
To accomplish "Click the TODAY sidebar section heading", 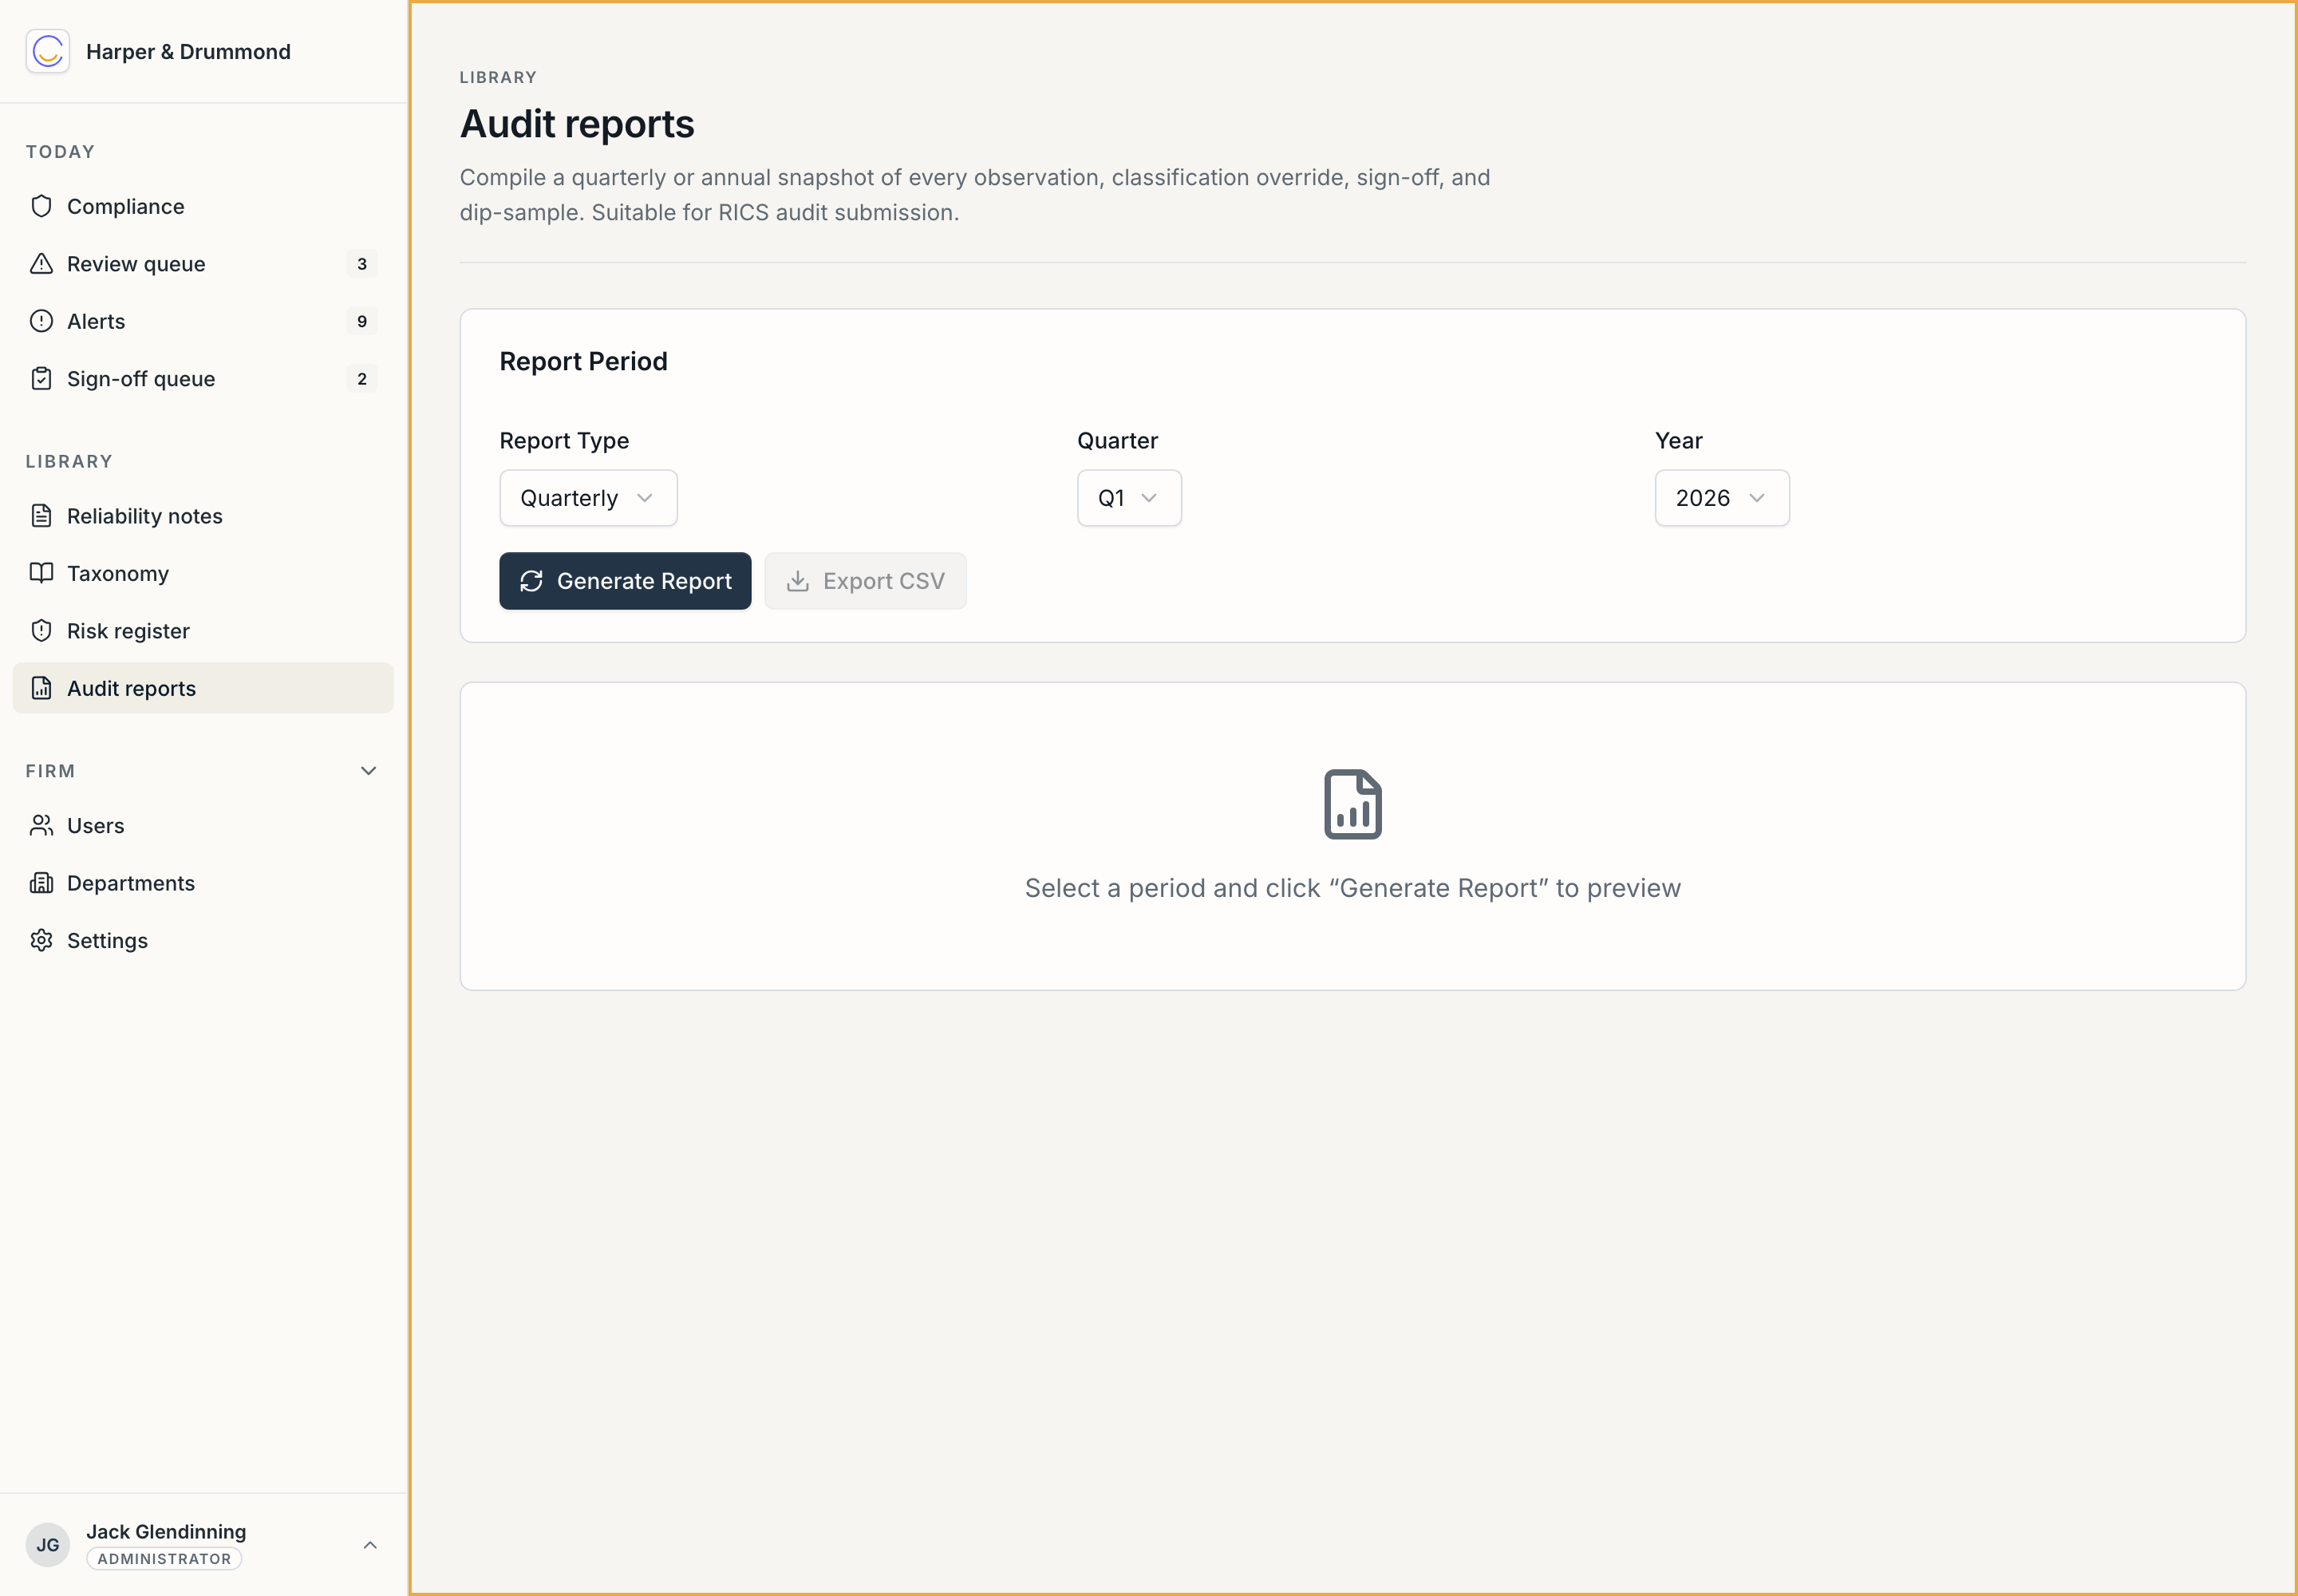I will pyautogui.click(x=60, y=152).
